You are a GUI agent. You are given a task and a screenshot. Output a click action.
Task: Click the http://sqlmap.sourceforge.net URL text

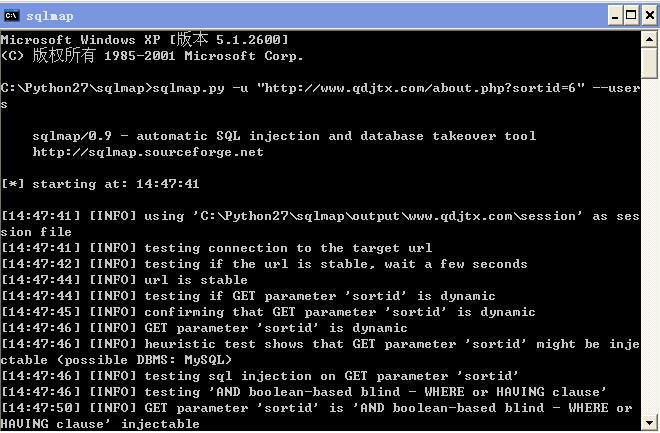pos(148,152)
